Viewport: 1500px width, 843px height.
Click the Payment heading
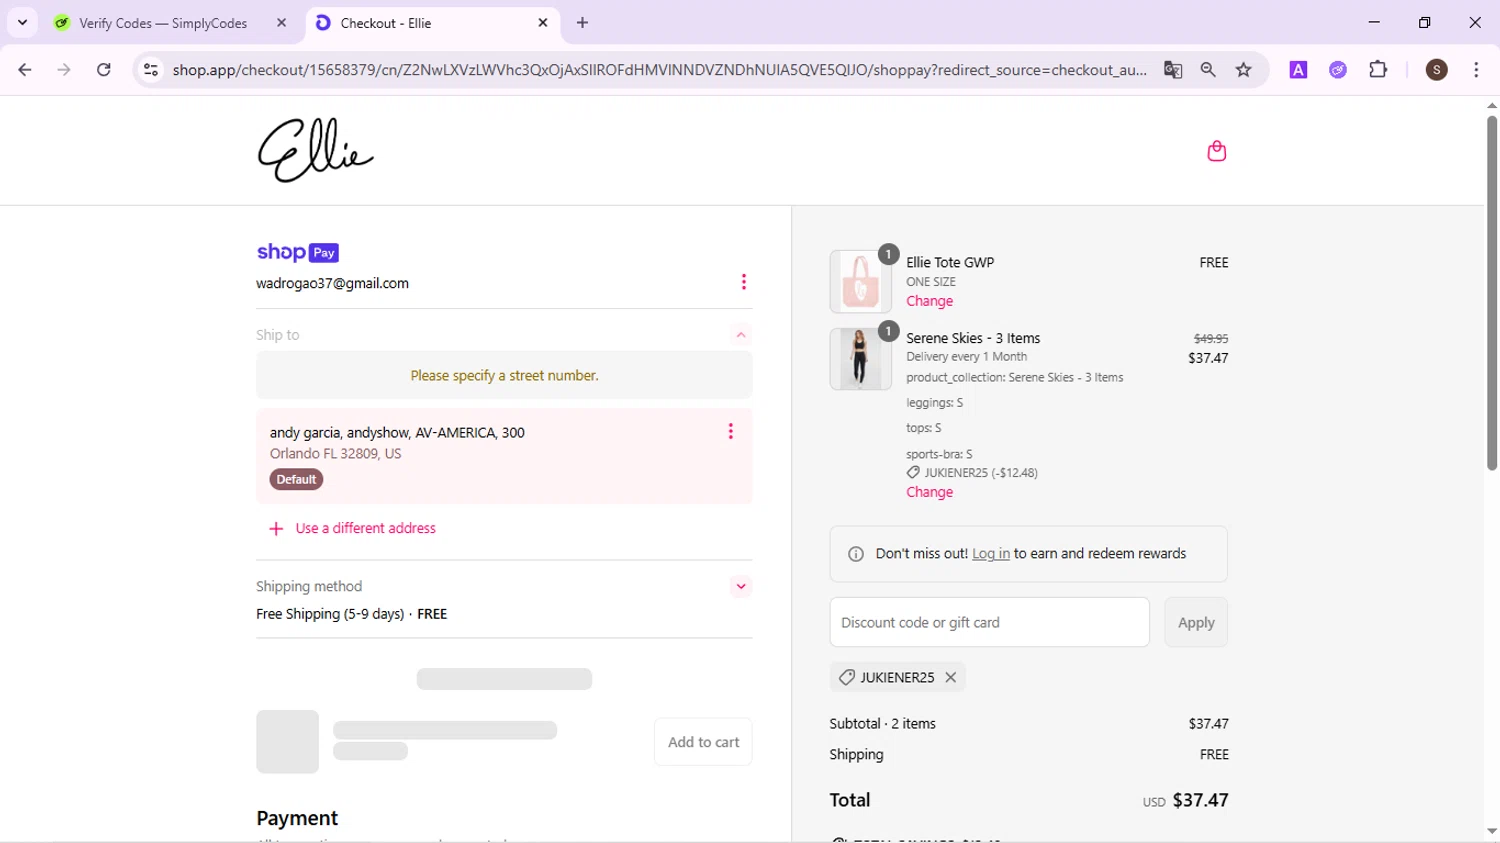pos(297,818)
